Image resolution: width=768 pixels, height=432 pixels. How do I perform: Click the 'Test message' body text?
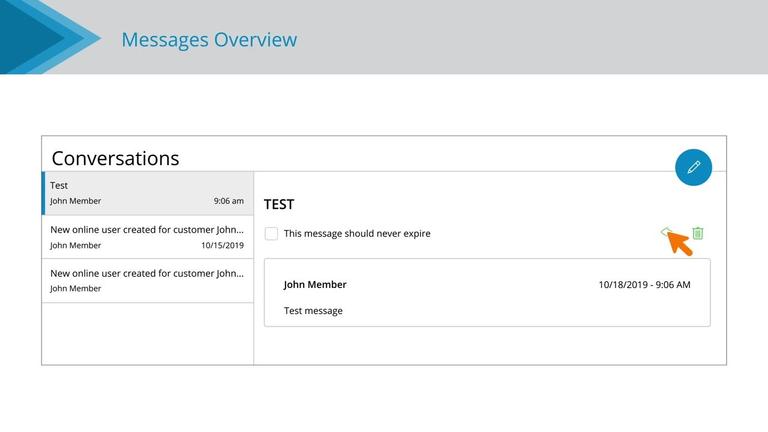coord(313,311)
